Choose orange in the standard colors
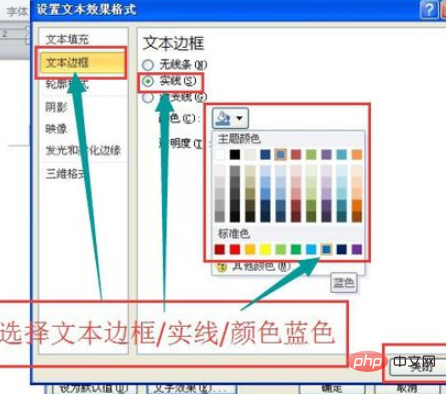 click(250, 249)
